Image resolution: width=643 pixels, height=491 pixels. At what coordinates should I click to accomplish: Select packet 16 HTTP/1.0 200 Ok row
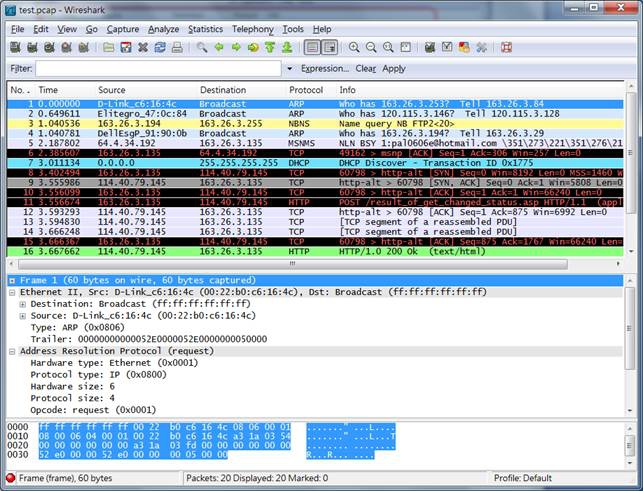315,251
